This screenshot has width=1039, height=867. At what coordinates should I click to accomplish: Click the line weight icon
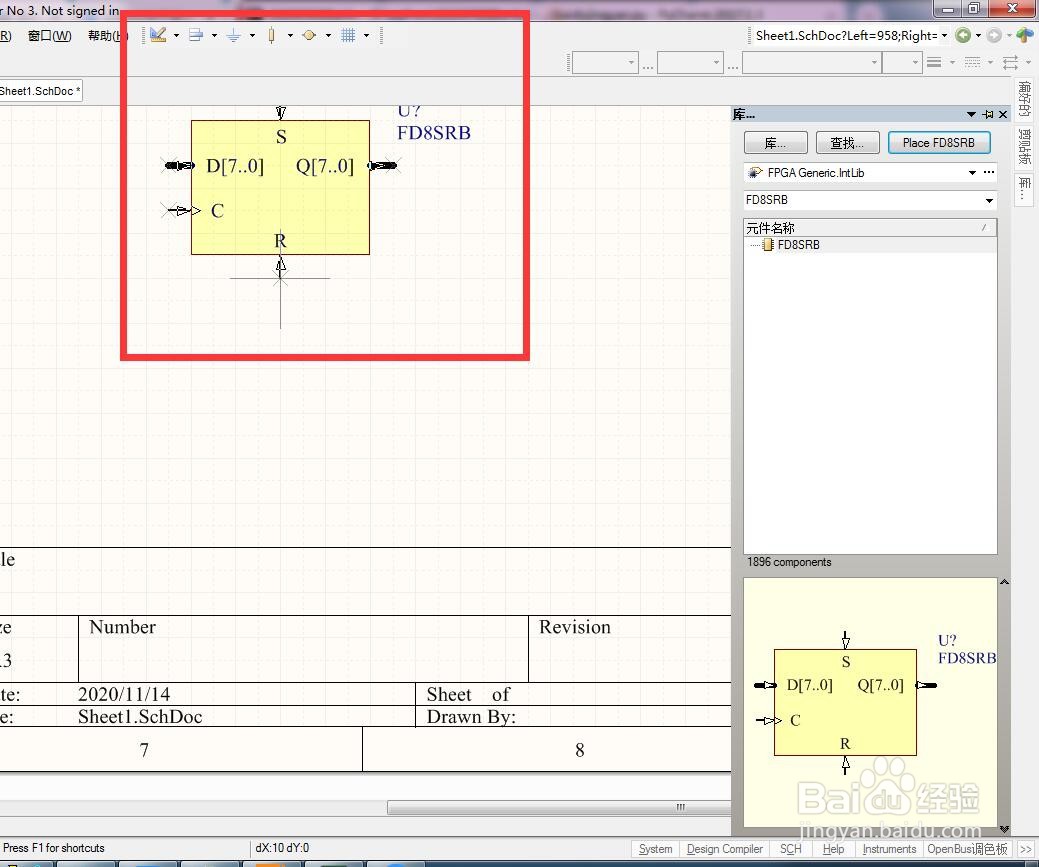[x=934, y=62]
